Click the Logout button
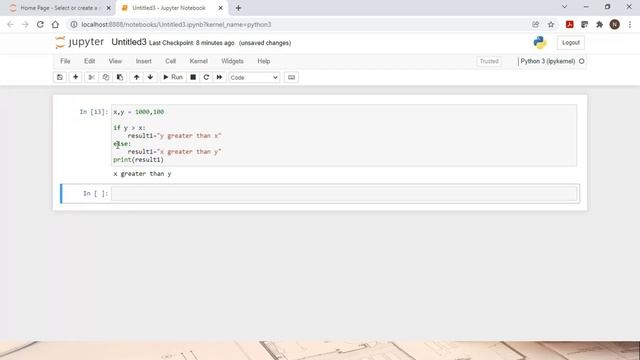 pyautogui.click(x=571, y=42)
